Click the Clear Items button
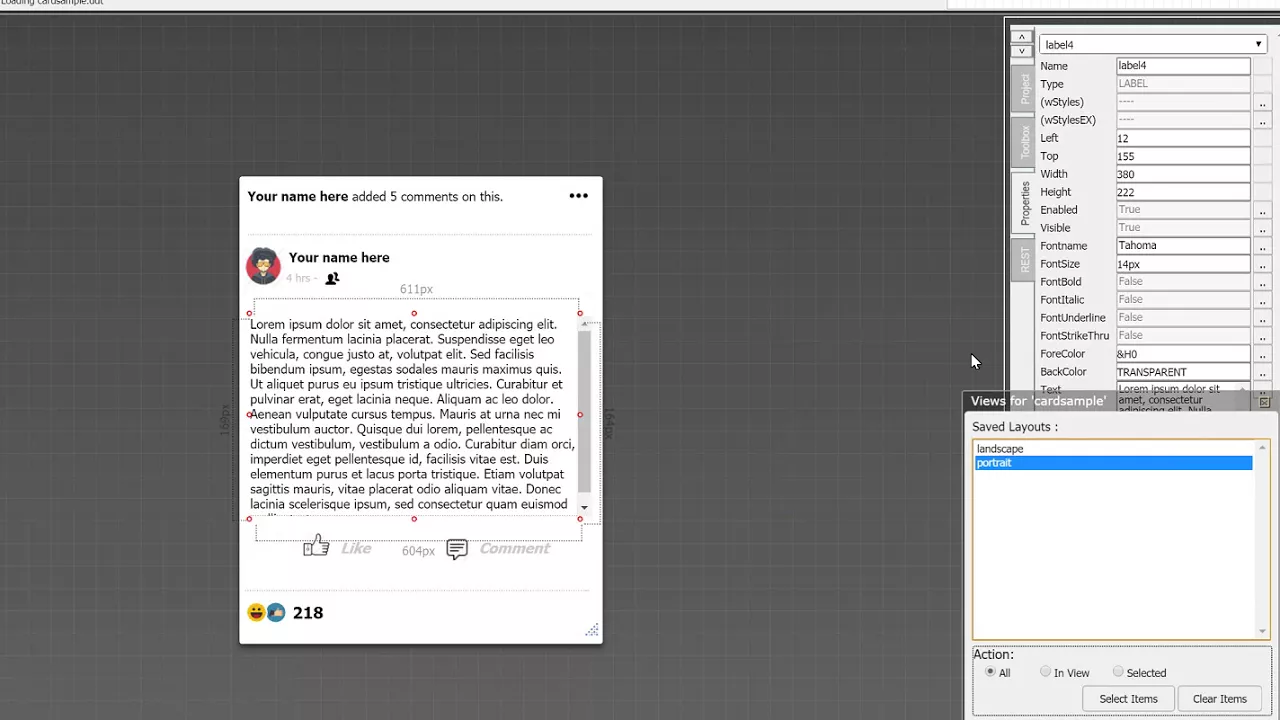1280x720 pixels. point(1219,699)
